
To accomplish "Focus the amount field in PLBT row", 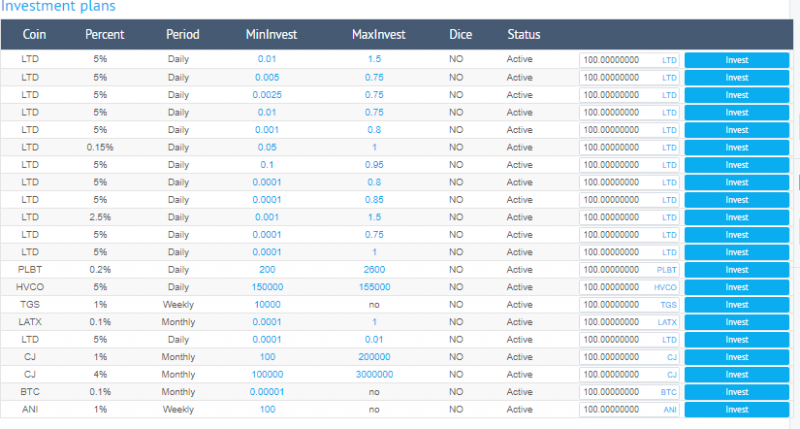I will coord(629,270).
